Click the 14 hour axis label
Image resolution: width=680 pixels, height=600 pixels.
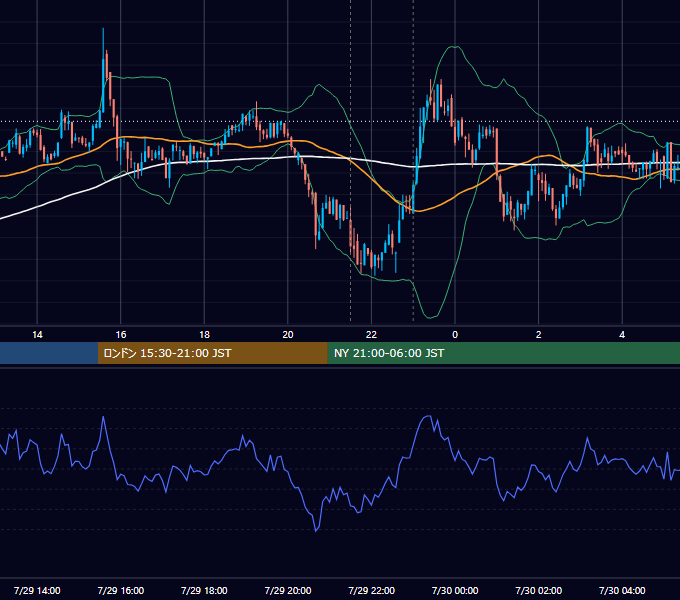[37, 335]
